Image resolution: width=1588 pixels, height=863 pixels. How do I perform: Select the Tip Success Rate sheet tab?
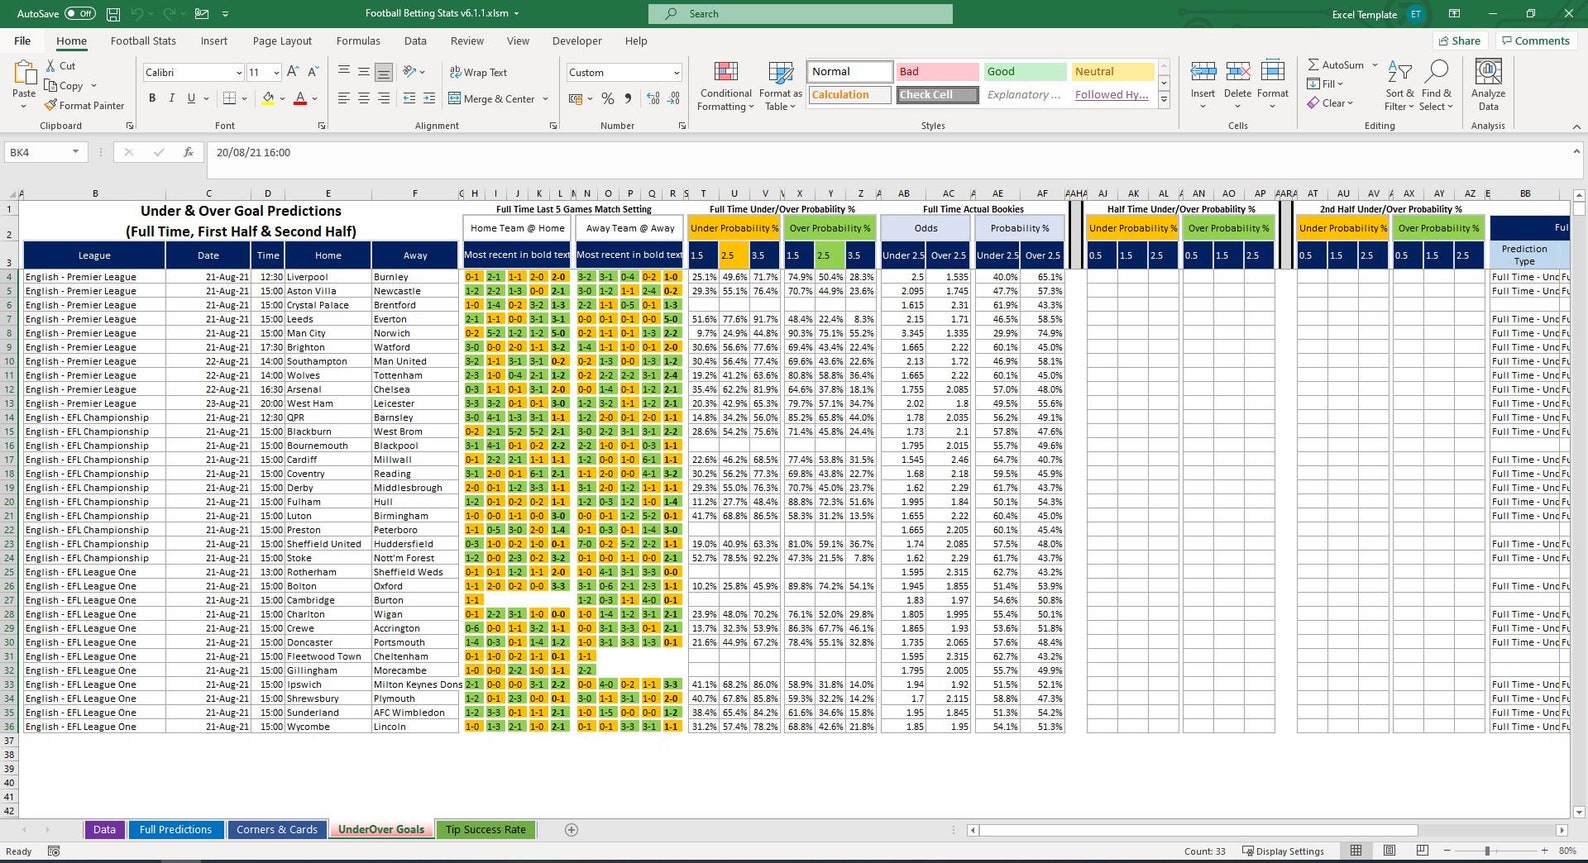coord(485,829)
